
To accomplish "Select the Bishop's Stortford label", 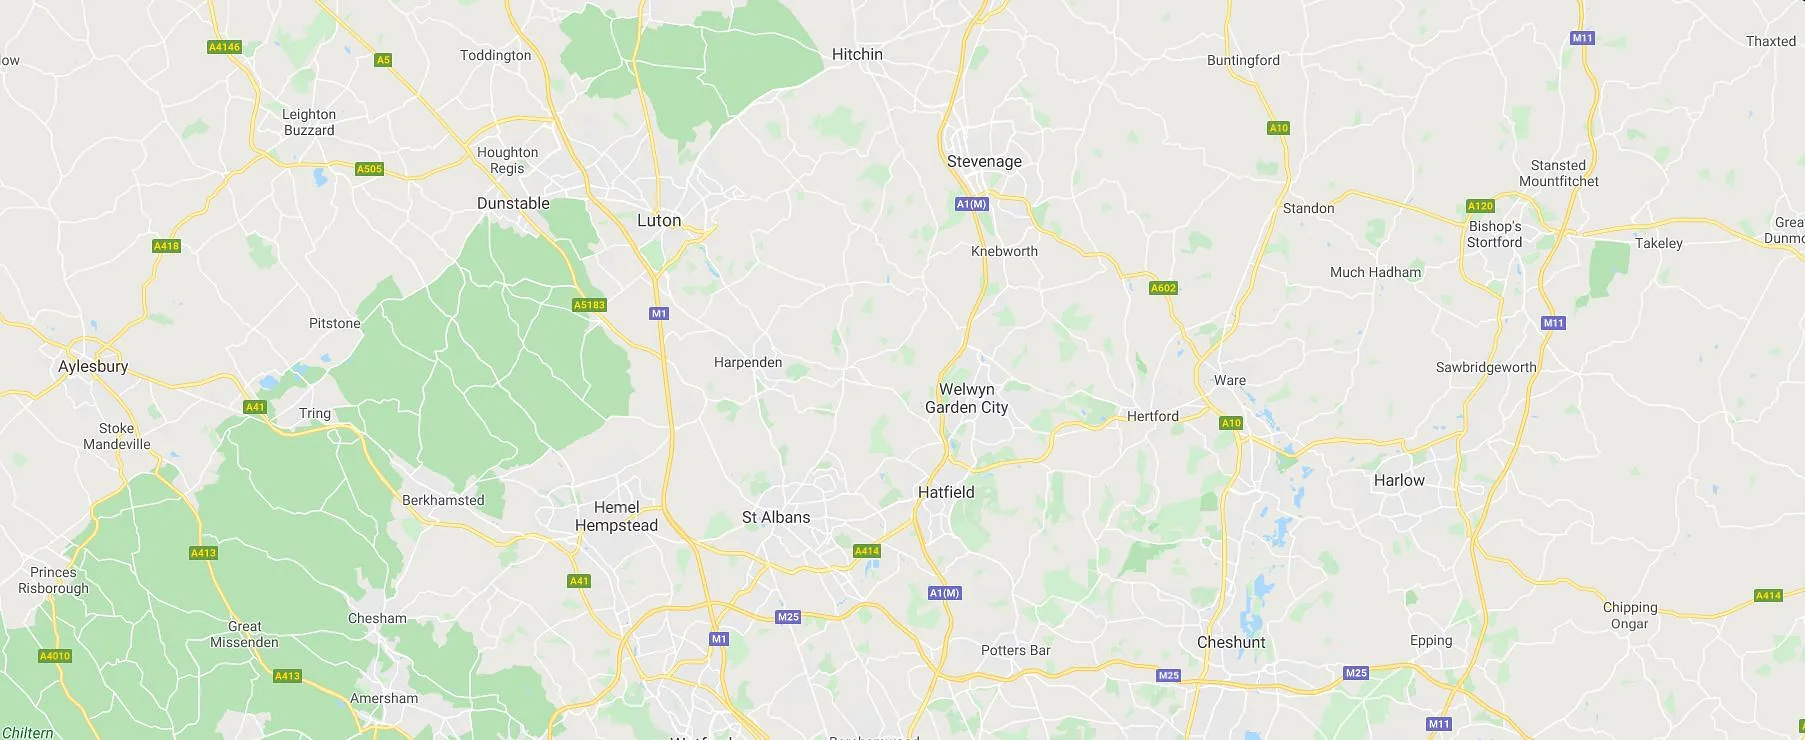I will pos(1495,234).
